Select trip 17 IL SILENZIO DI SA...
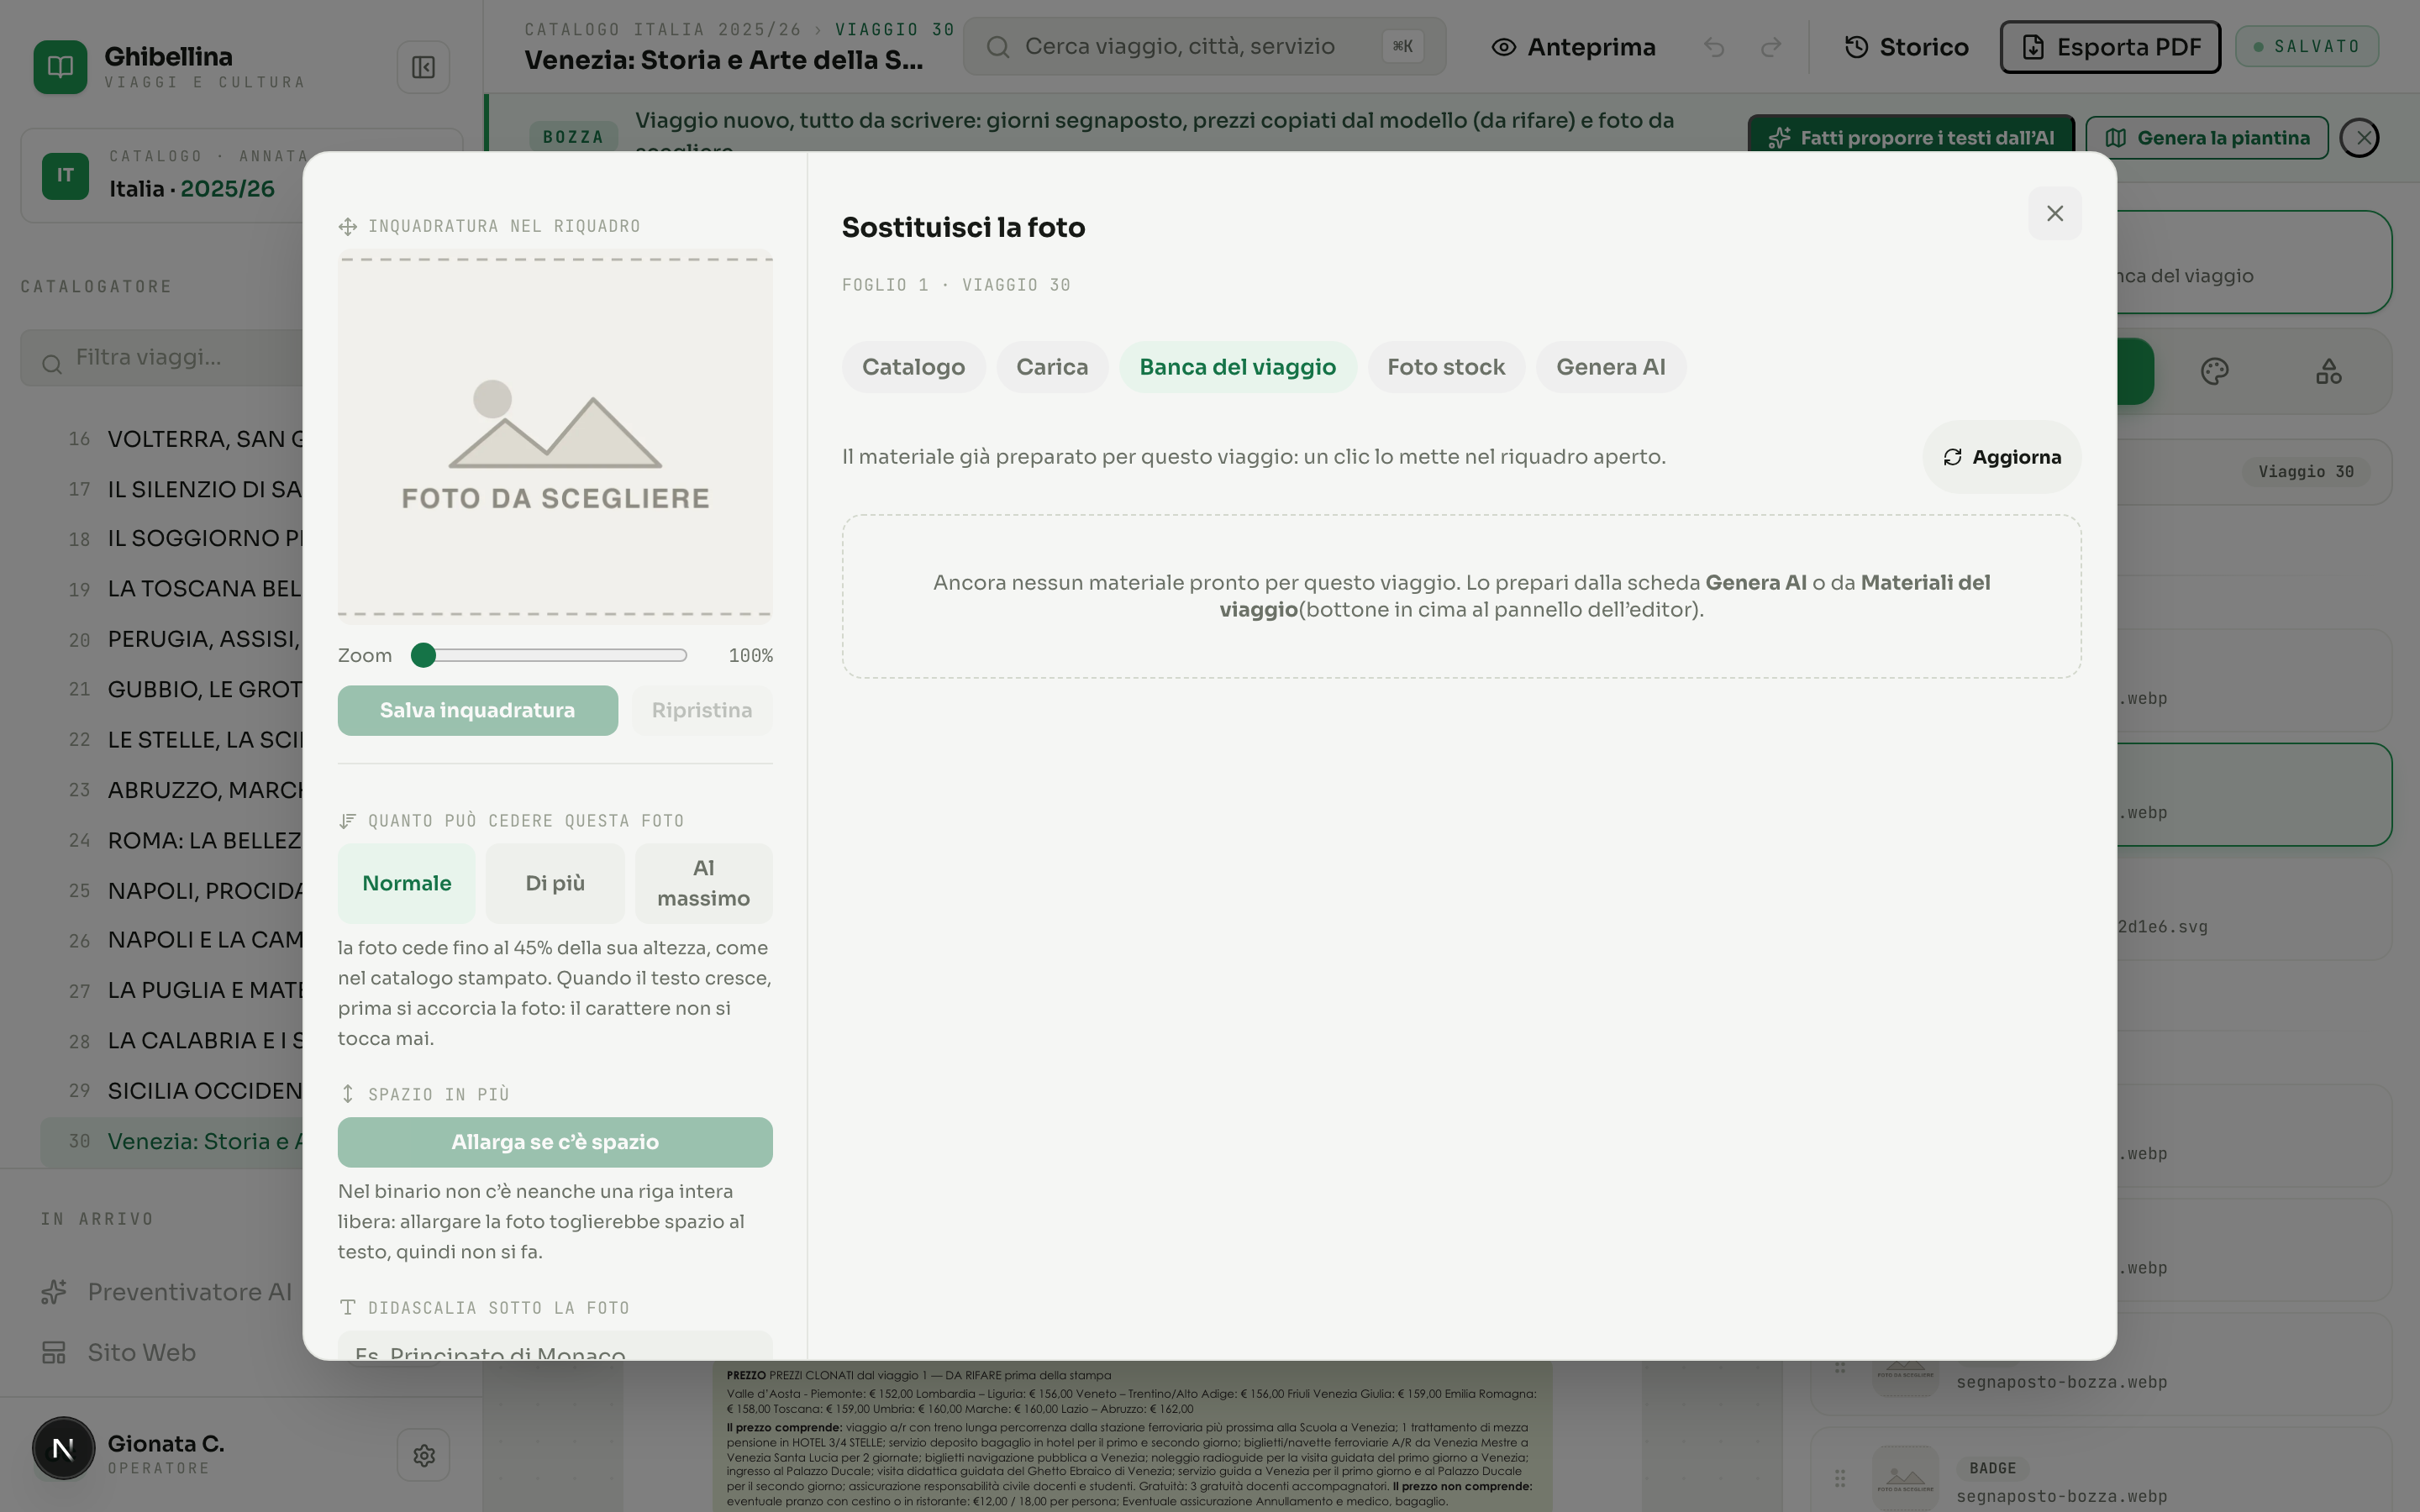Image resolution: width=2420 pixels, height=1512 pixels. tap(171, 489)
